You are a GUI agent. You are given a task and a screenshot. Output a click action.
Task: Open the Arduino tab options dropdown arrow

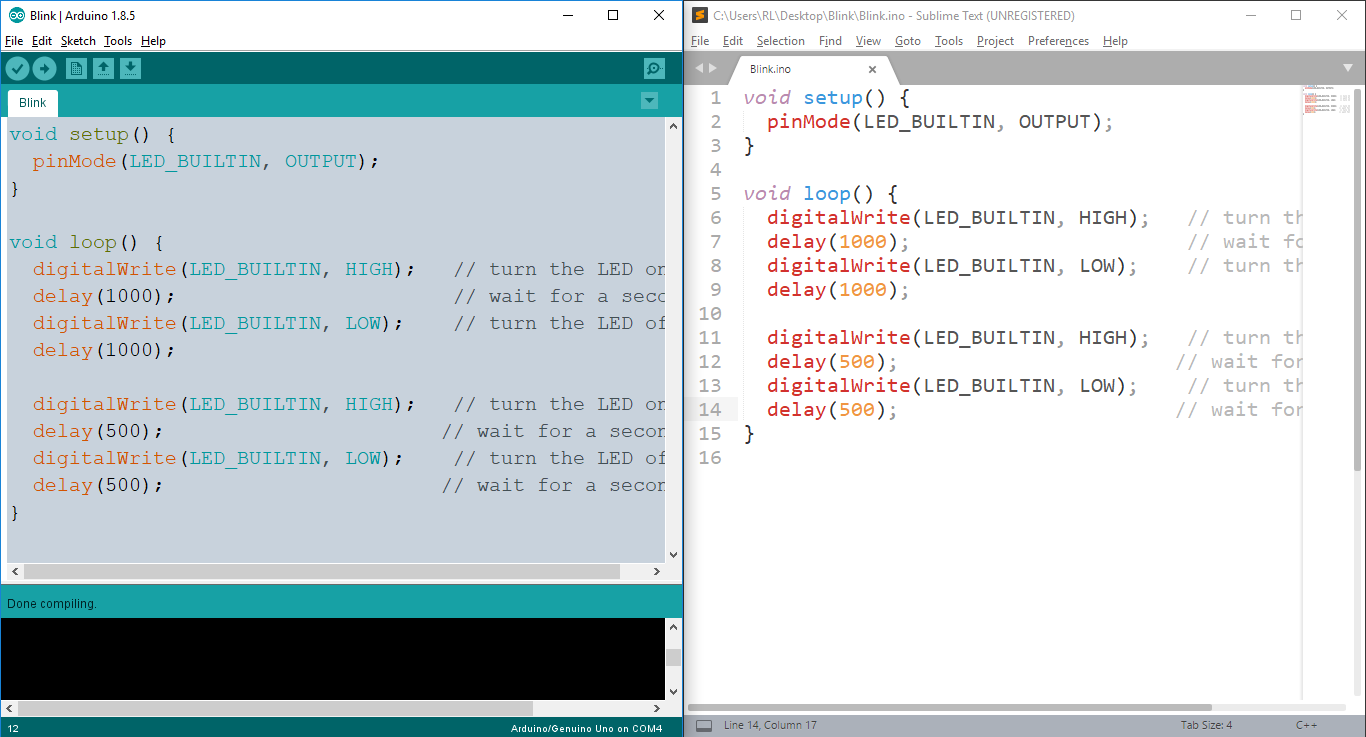(x=650, y=100)
